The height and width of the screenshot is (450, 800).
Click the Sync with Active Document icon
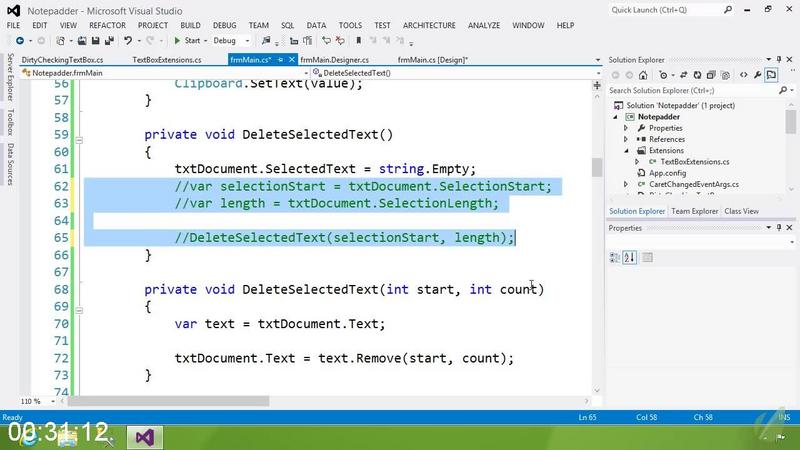(x=684, y=75)
